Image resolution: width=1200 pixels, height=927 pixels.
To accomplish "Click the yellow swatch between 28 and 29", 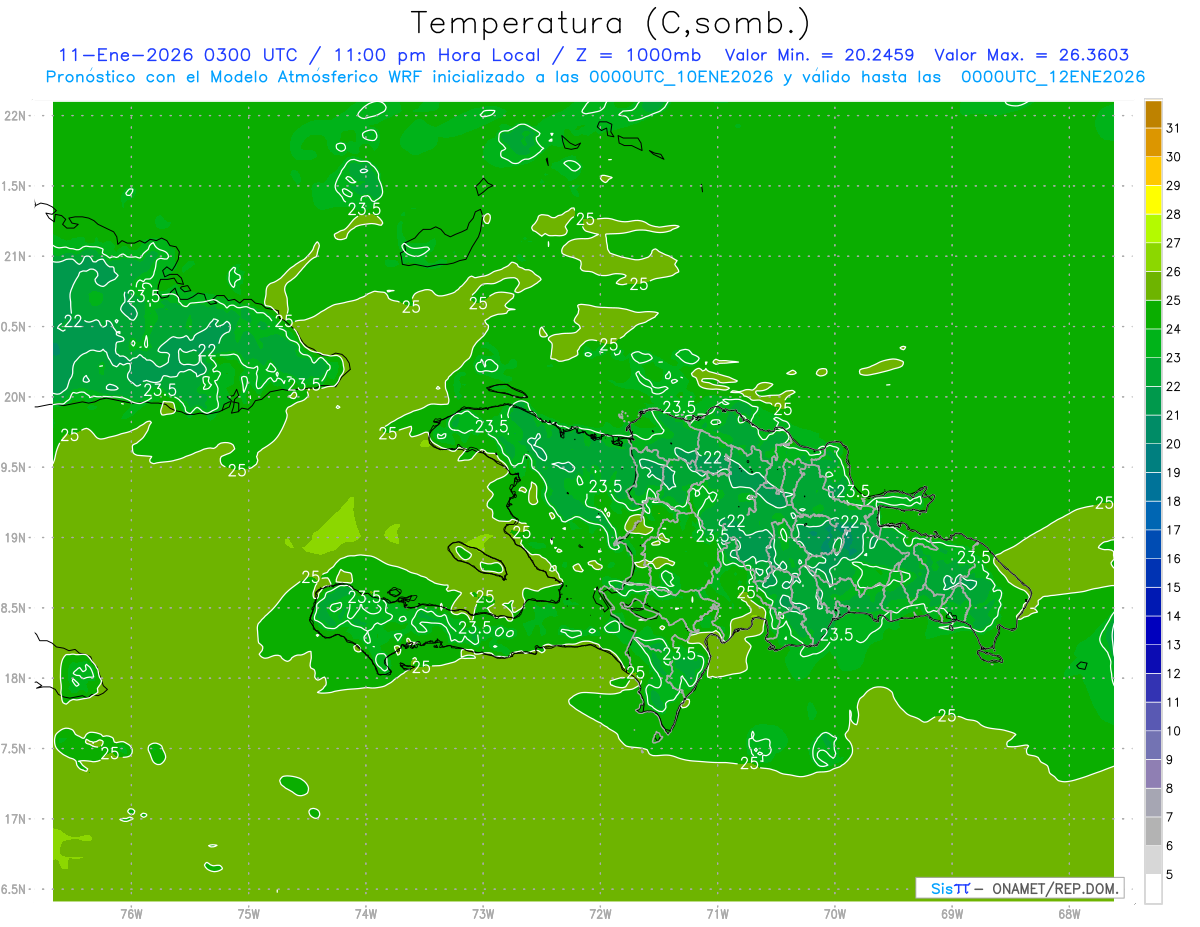I will [1153, 199].
